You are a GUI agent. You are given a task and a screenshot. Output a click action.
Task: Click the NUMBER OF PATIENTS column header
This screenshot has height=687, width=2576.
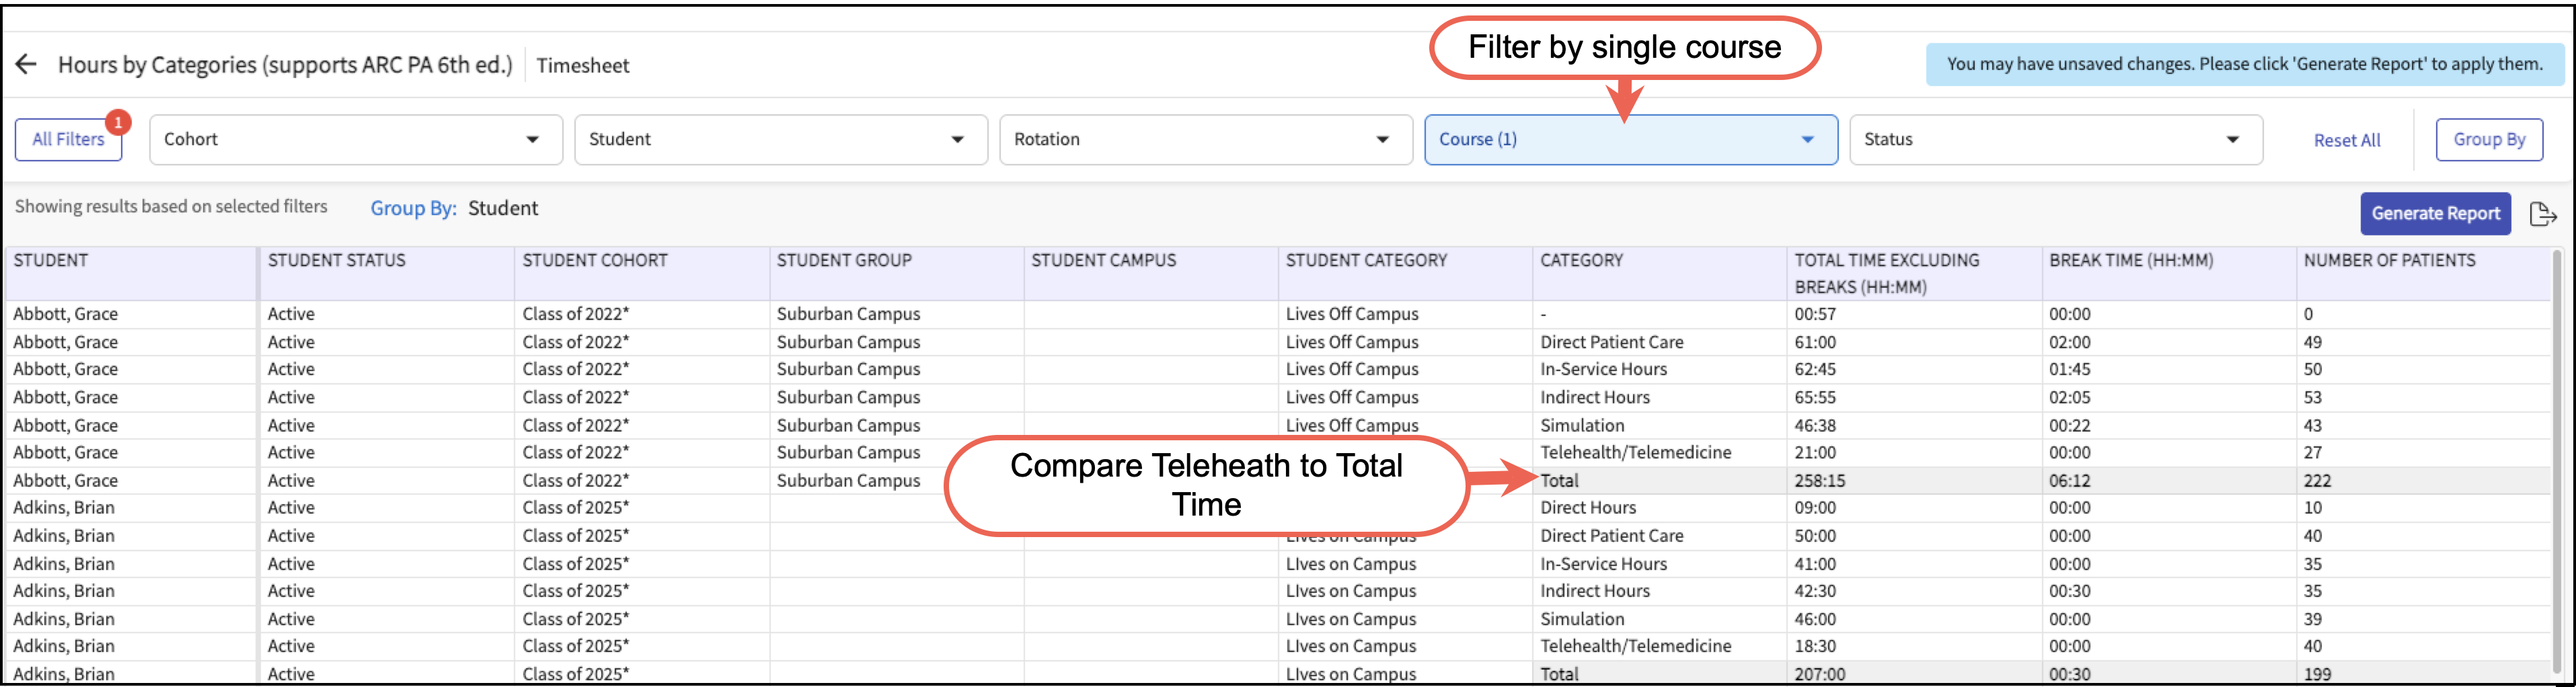pyautogui.click(x=2389, y=261)
